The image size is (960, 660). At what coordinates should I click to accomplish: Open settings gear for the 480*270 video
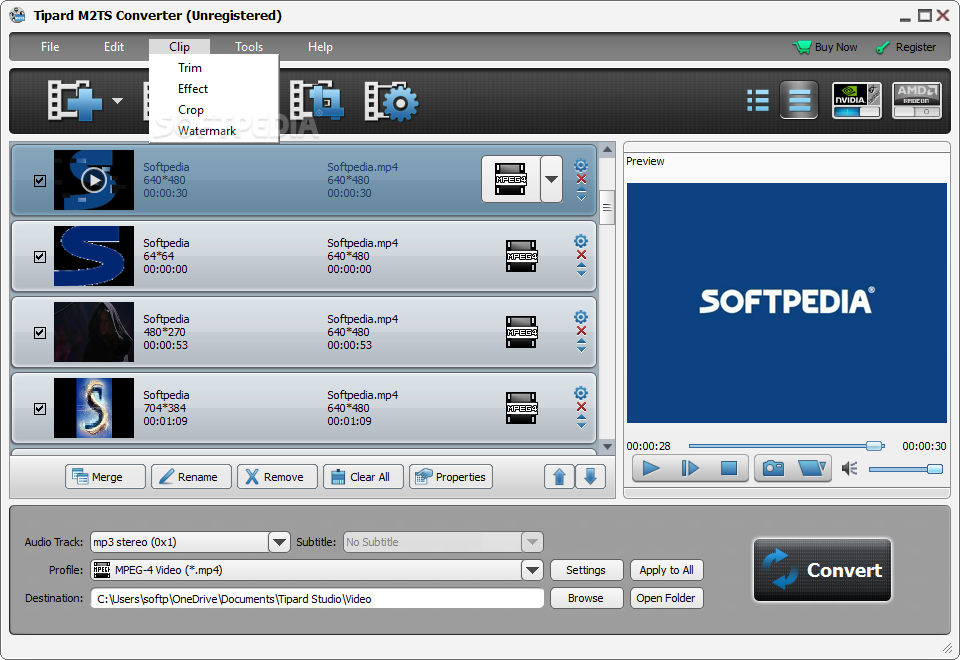coord(581,317)
